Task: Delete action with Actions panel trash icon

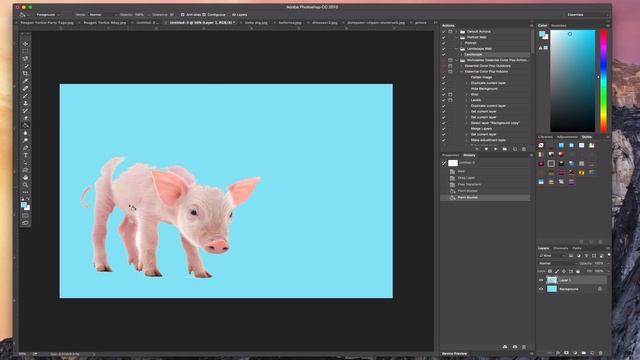Action: point(524,149)
